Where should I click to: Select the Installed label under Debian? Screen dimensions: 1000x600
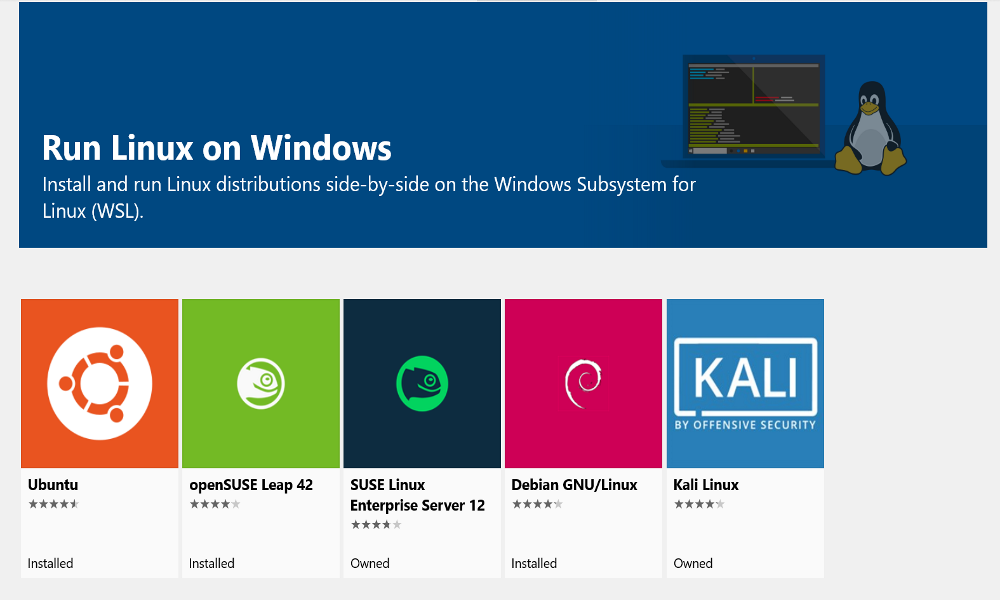pyautogui.click(x=533, y=563)
